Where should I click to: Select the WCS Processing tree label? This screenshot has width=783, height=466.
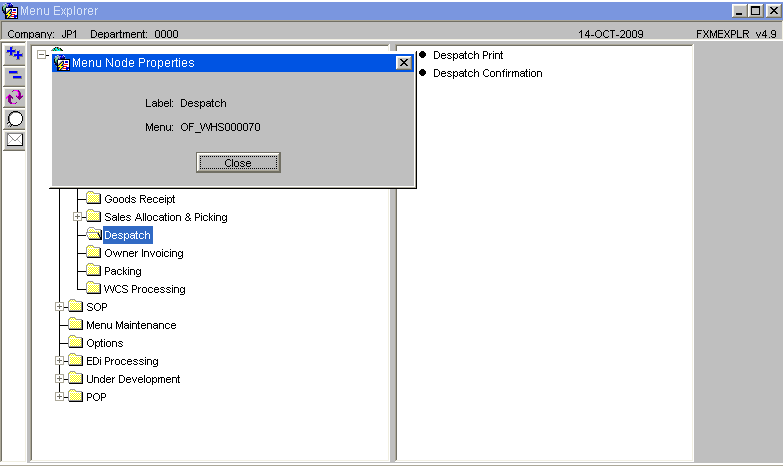click(144, 289)
